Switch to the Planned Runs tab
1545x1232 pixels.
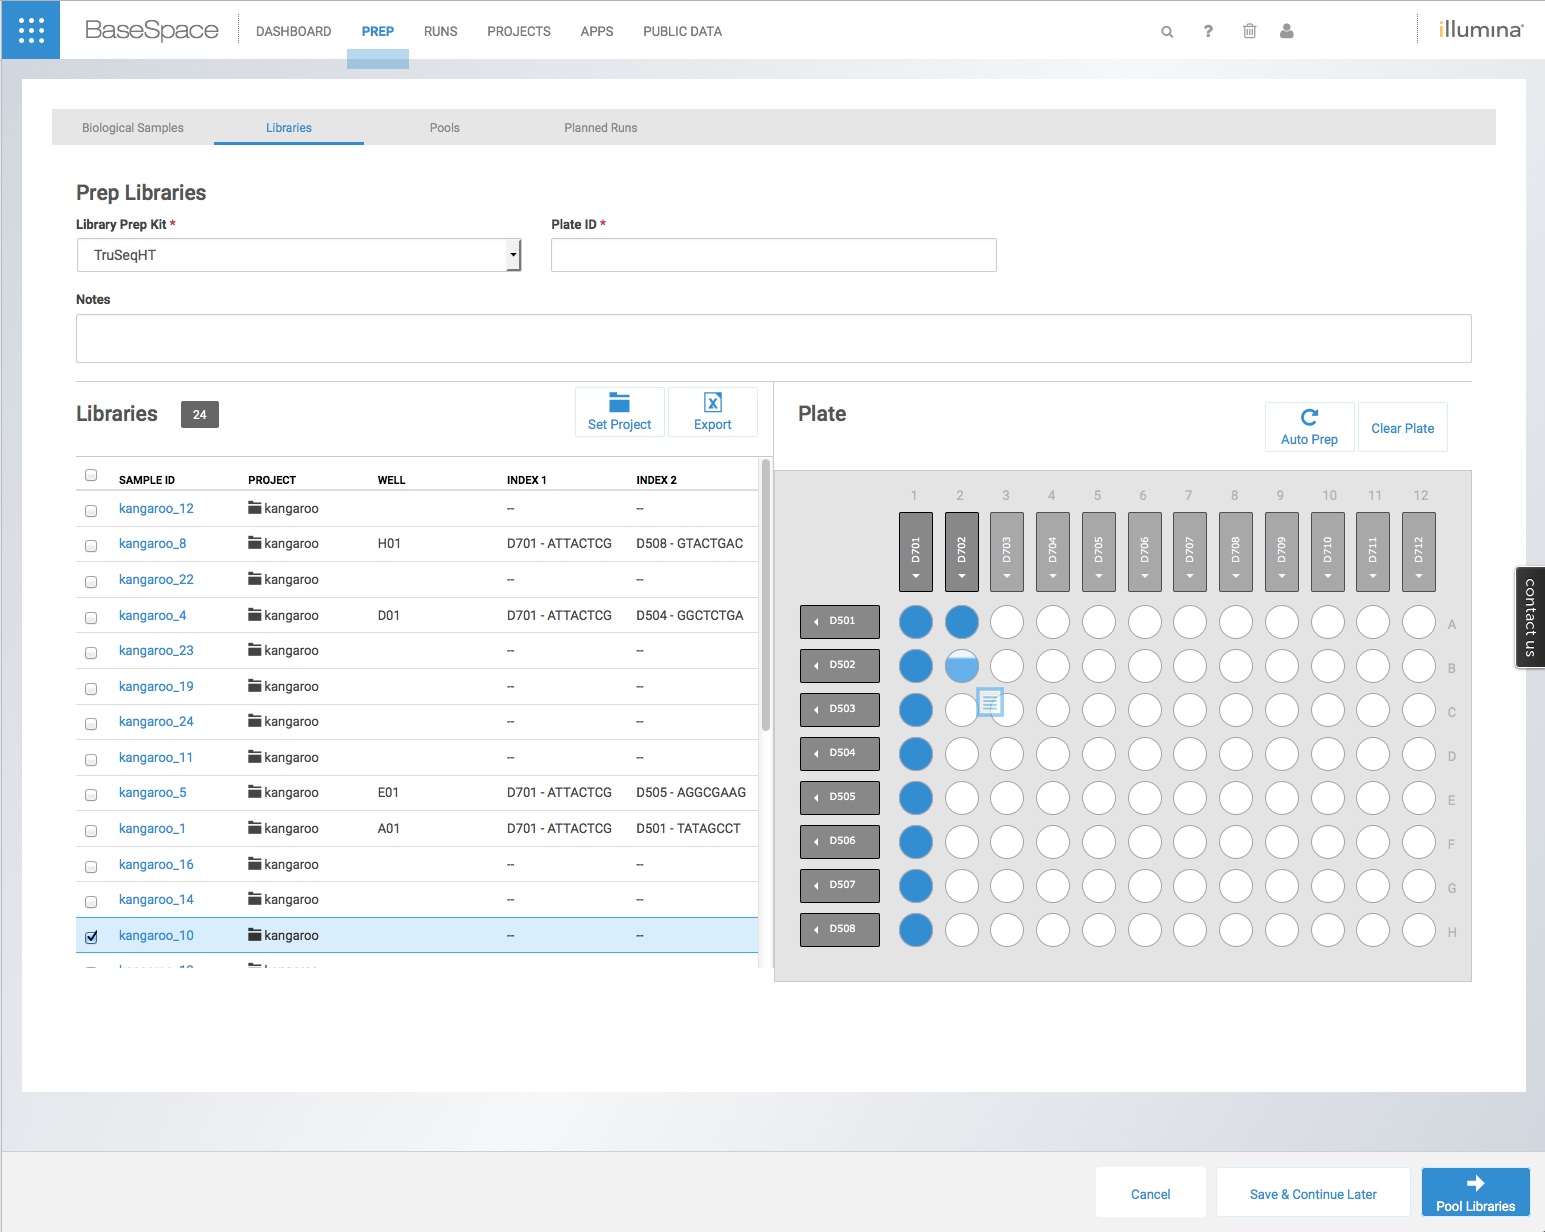pos(600,127)
